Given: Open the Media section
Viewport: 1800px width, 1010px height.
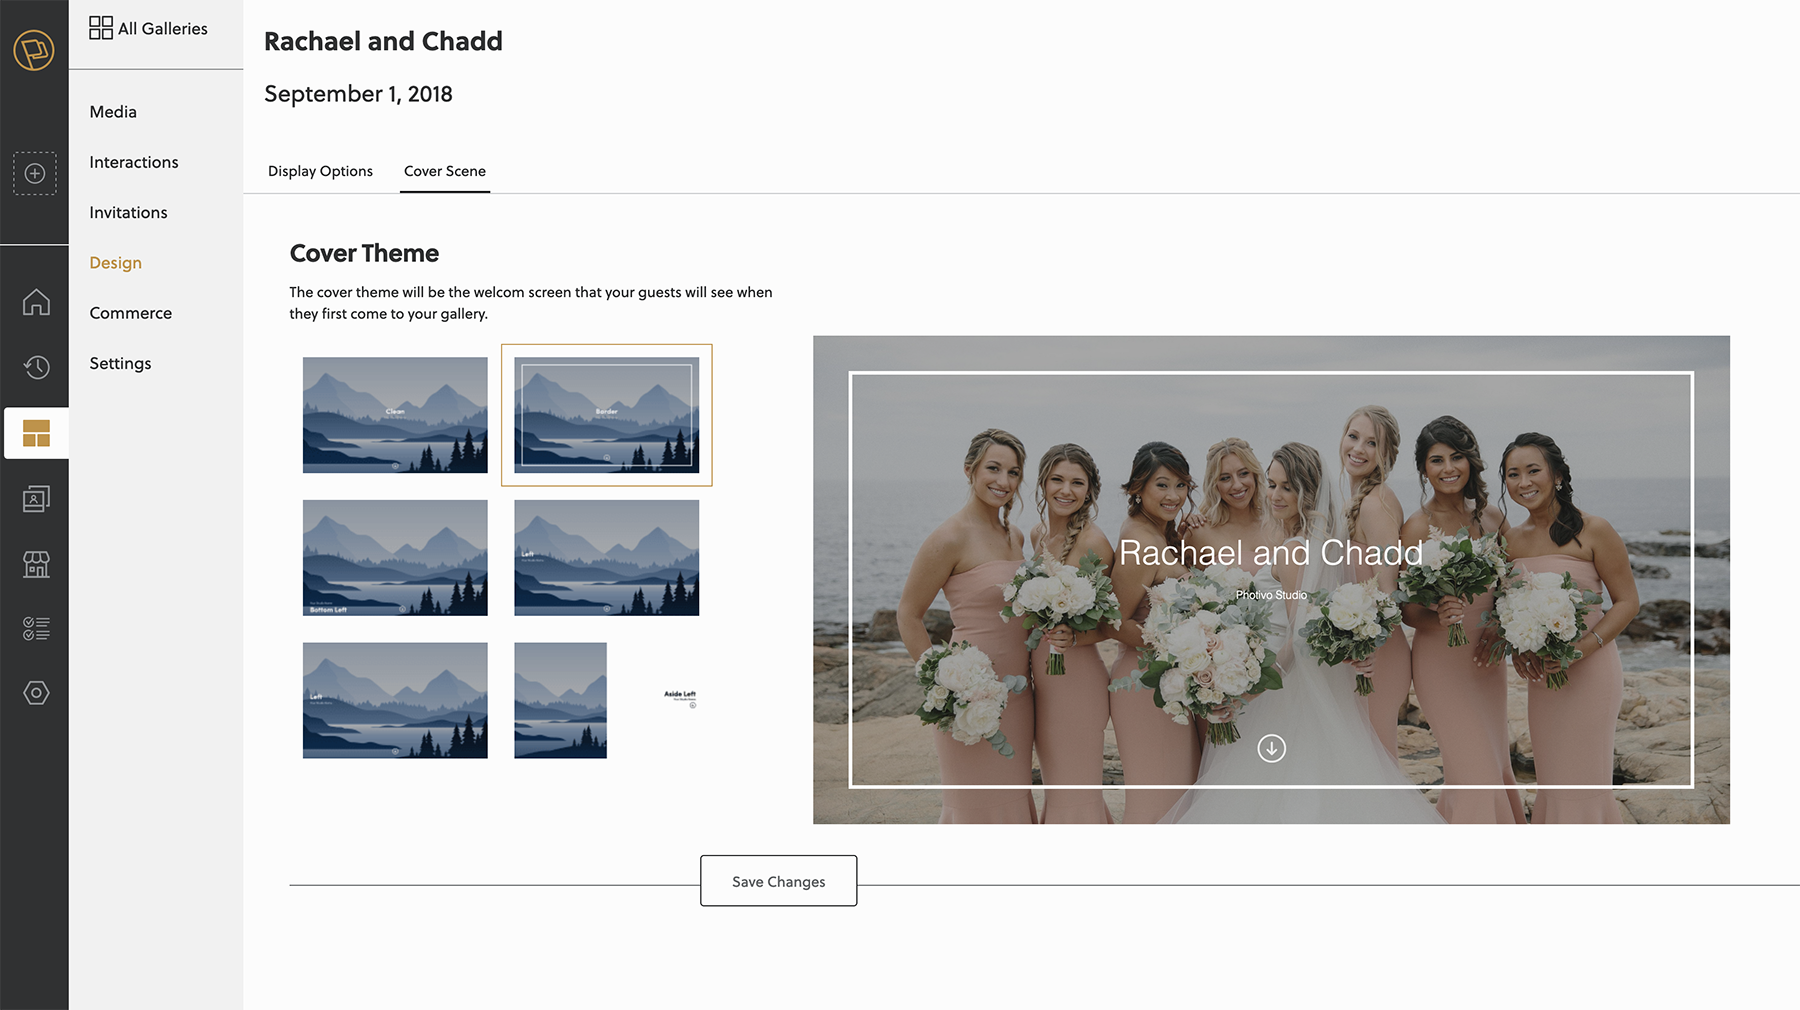Looking at the screenshot, I should (113, 112).
